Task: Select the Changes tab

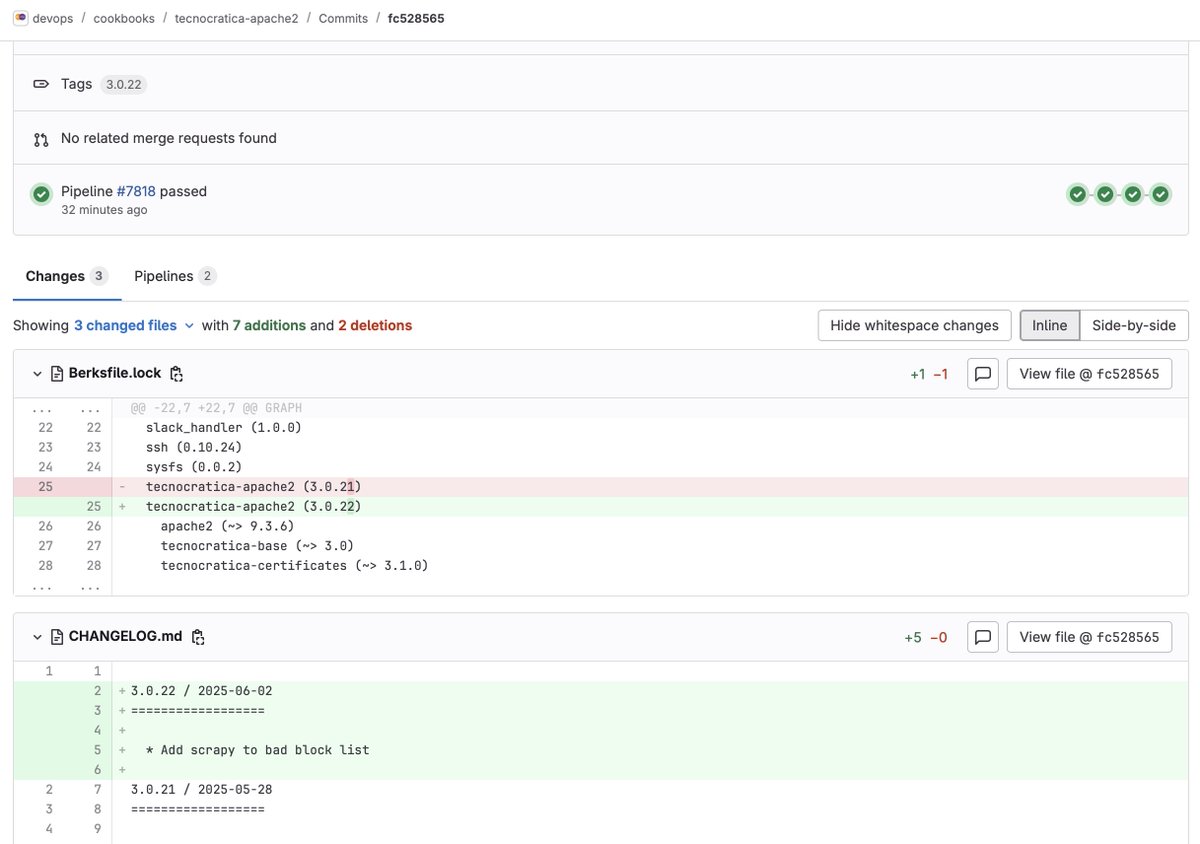Action: click(x=67, y=276)
